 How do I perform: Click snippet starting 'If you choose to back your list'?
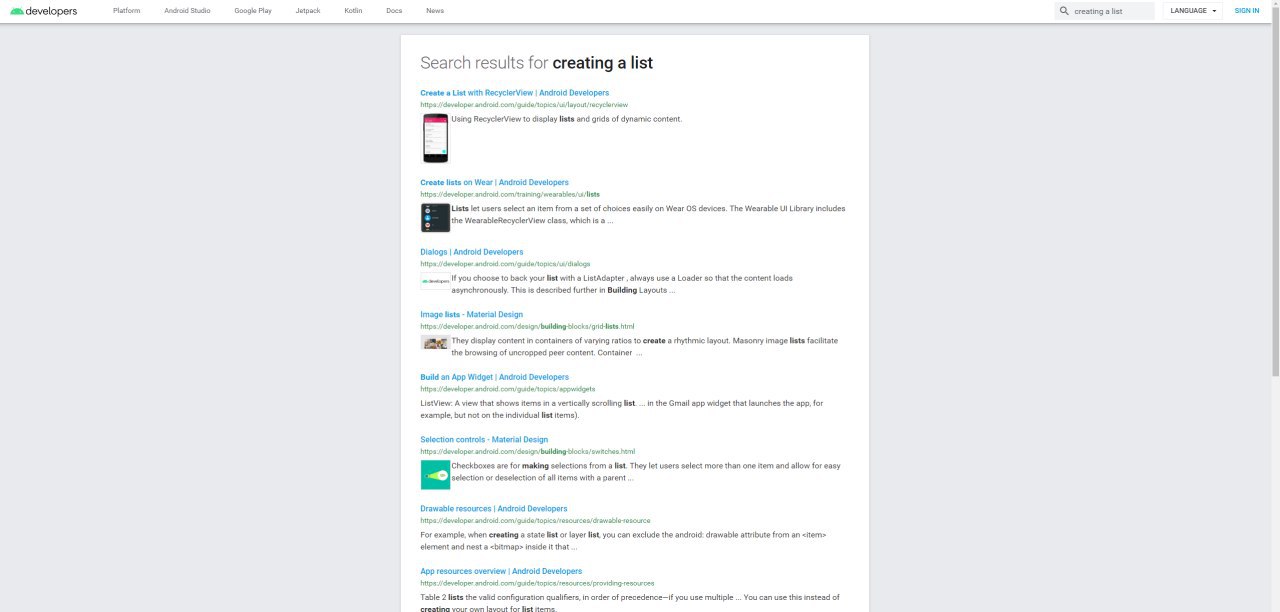pyautogui.click(x=622, y=284)
